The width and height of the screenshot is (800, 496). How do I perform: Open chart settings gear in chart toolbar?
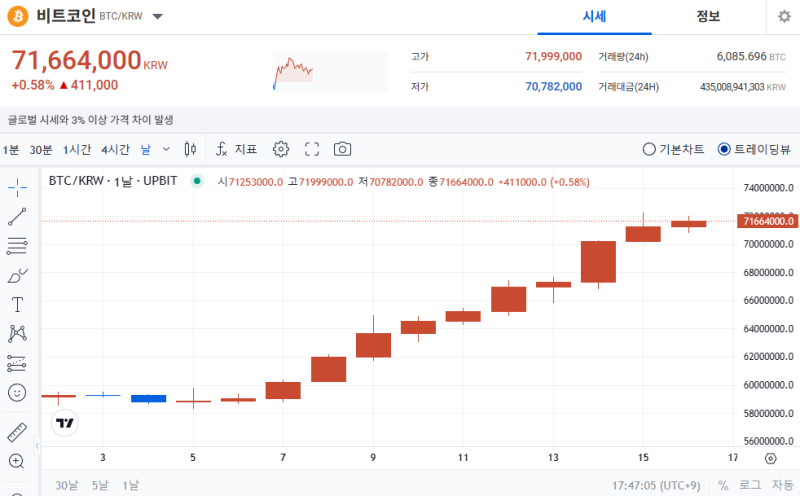click(281, 149)
